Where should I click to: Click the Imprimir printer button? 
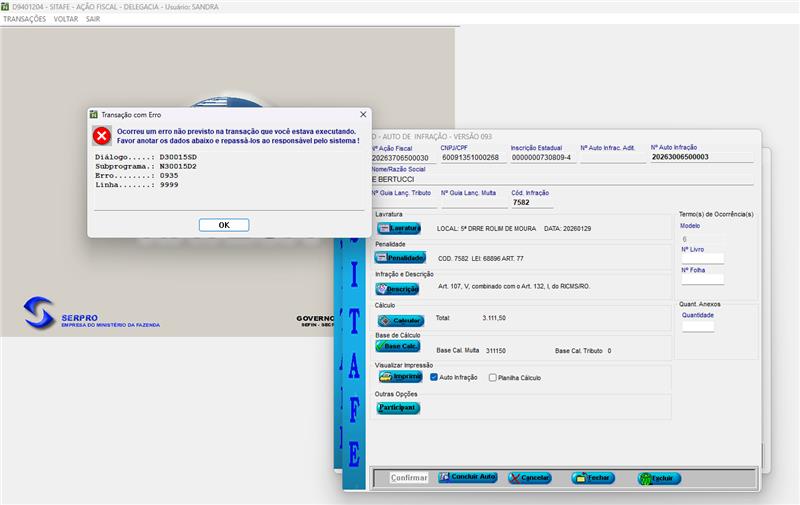[x=400, y=377]
